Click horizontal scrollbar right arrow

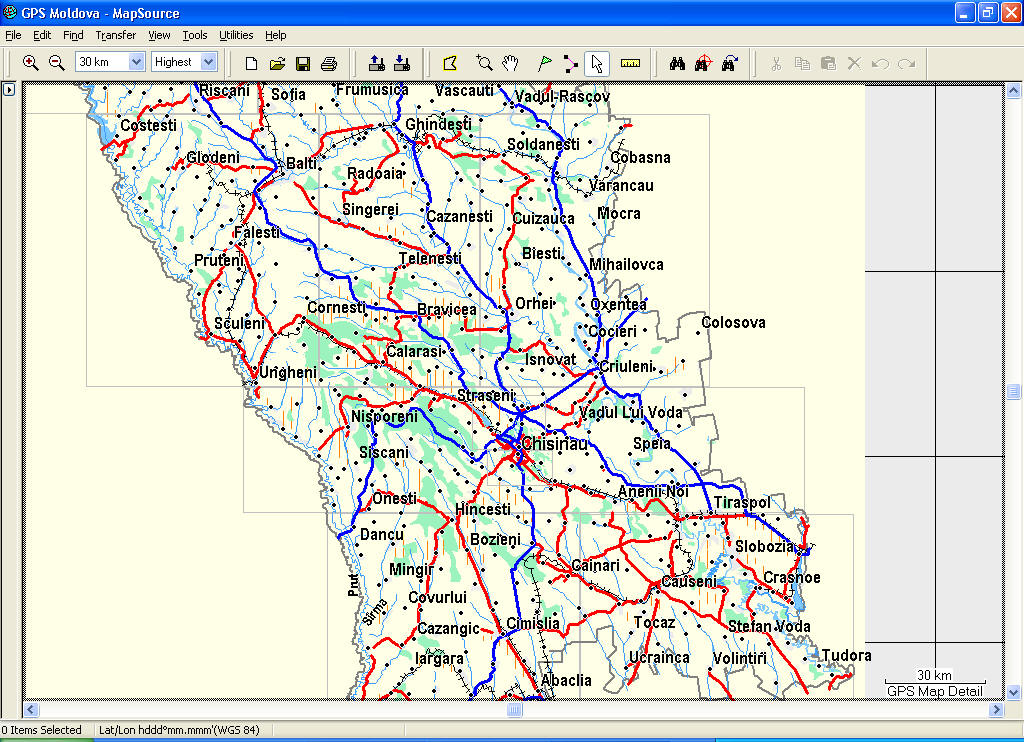coord(996,709)
